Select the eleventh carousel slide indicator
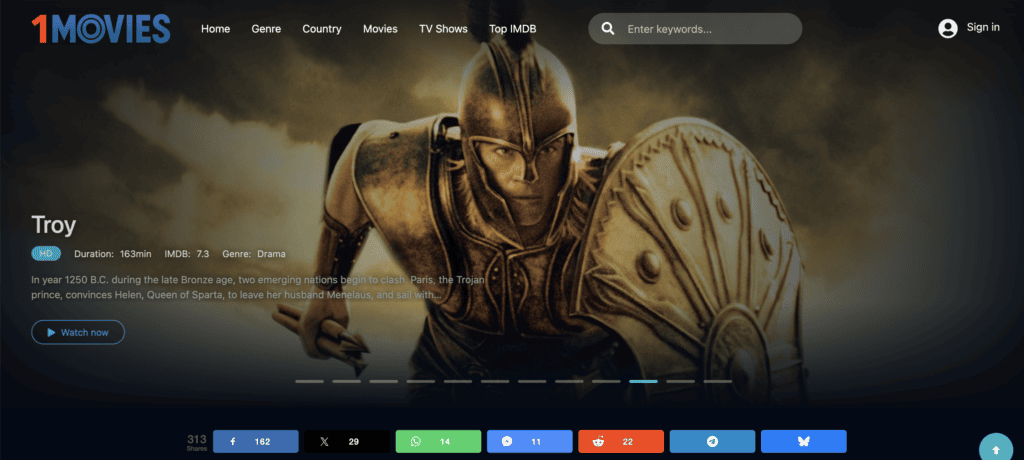This screenshot has width=1024, height=460. point(680,381)
